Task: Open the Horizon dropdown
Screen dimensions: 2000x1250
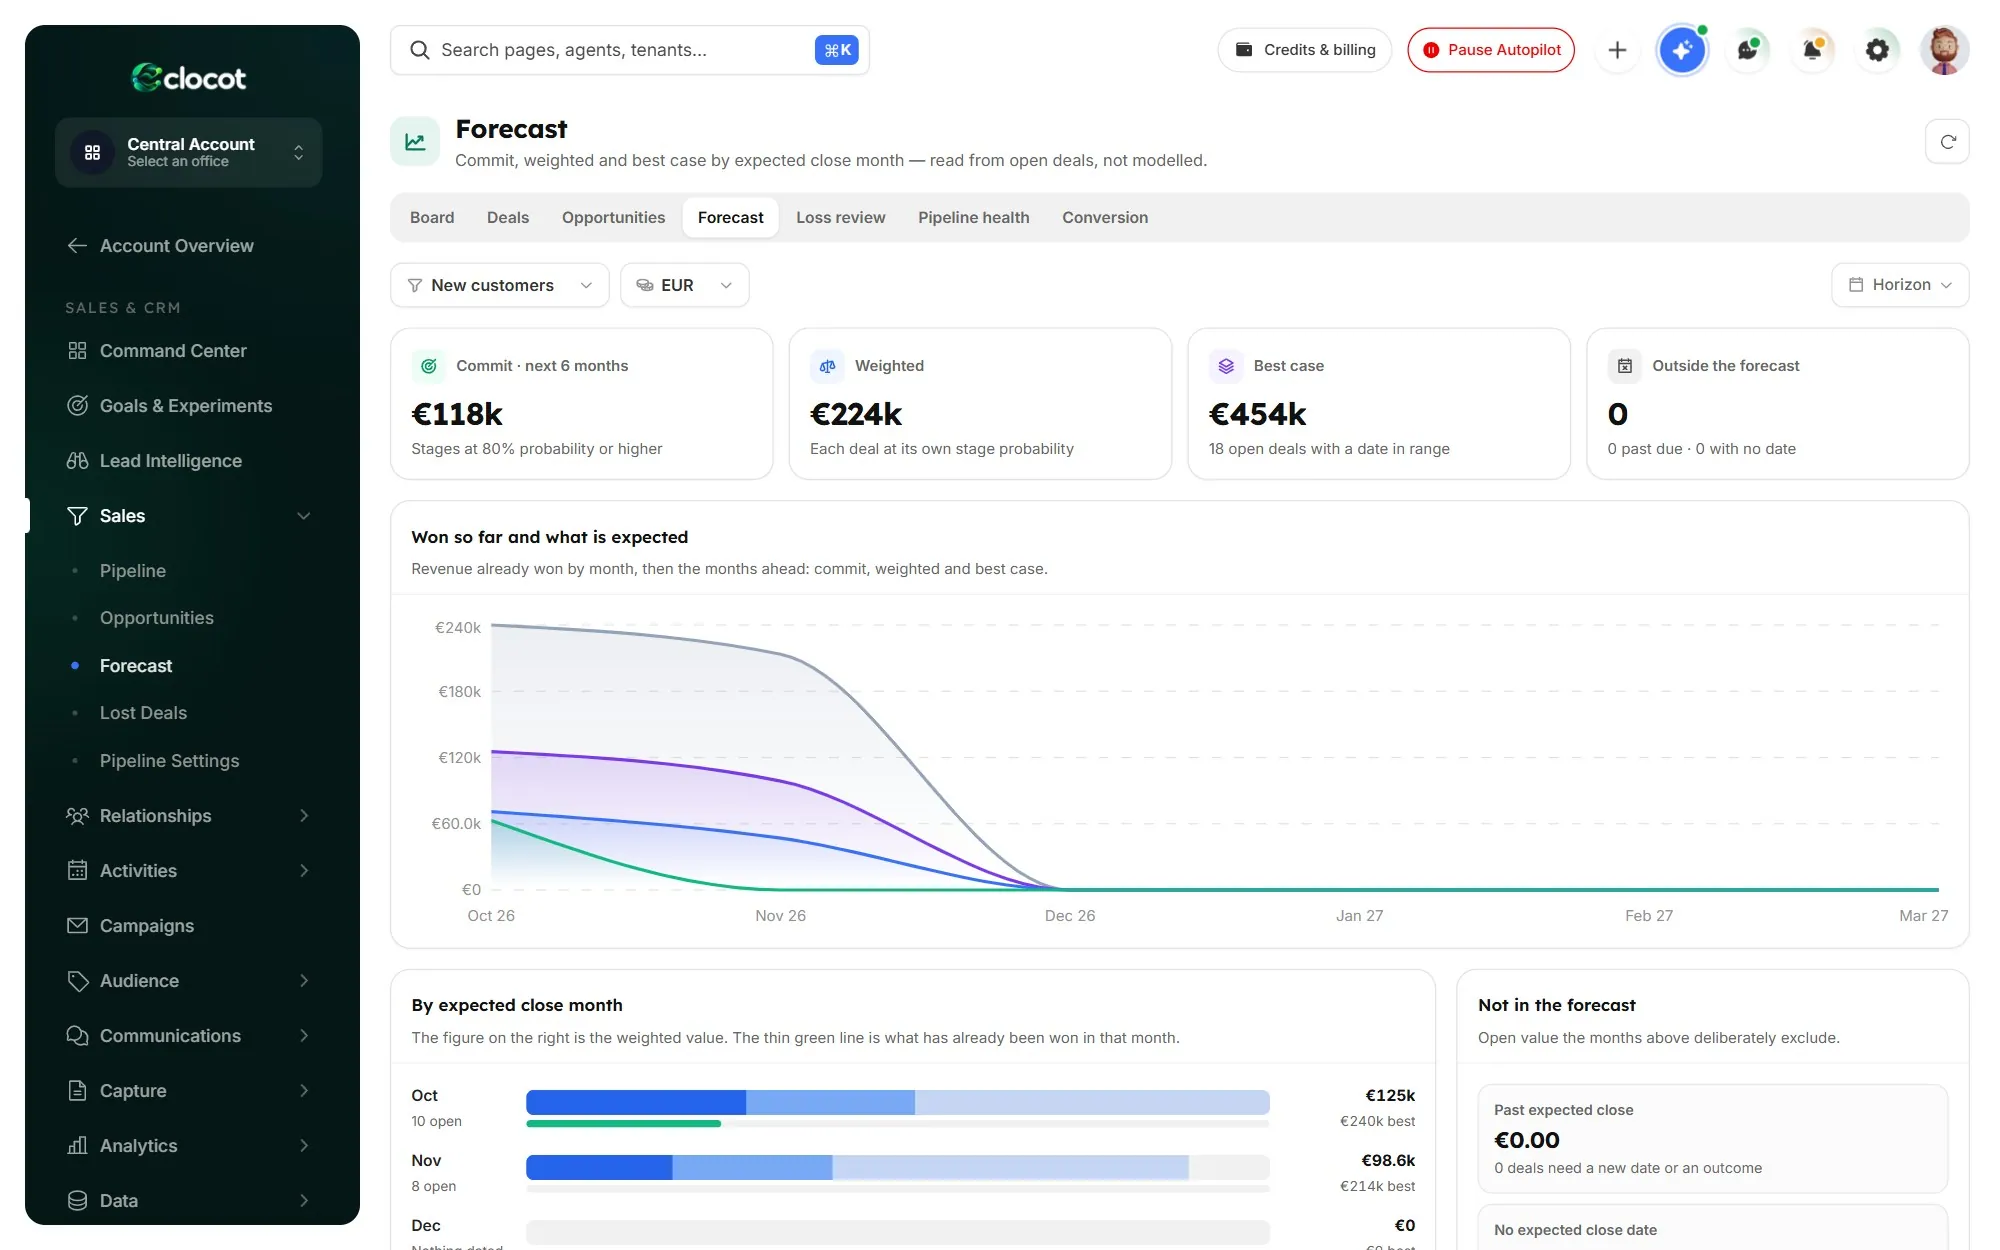Action: click(1900, 285)
